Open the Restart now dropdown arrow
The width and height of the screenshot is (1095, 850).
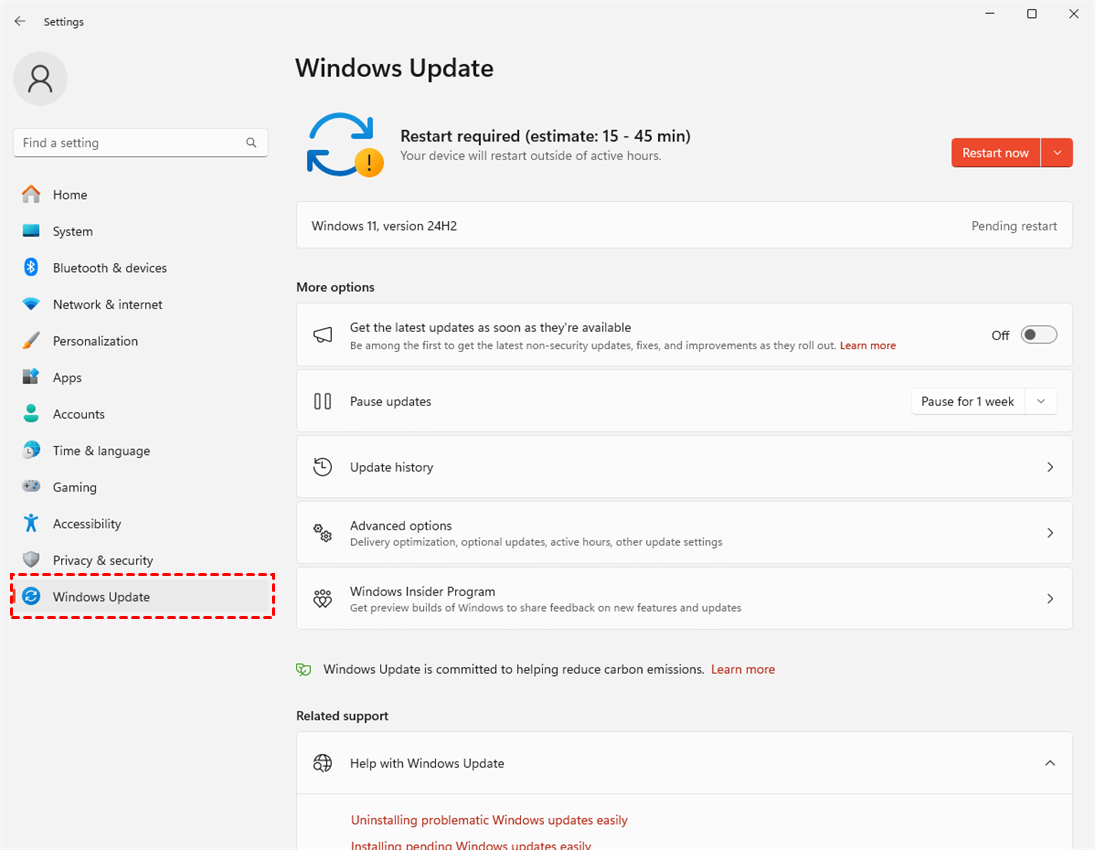tap(1057, 153)
